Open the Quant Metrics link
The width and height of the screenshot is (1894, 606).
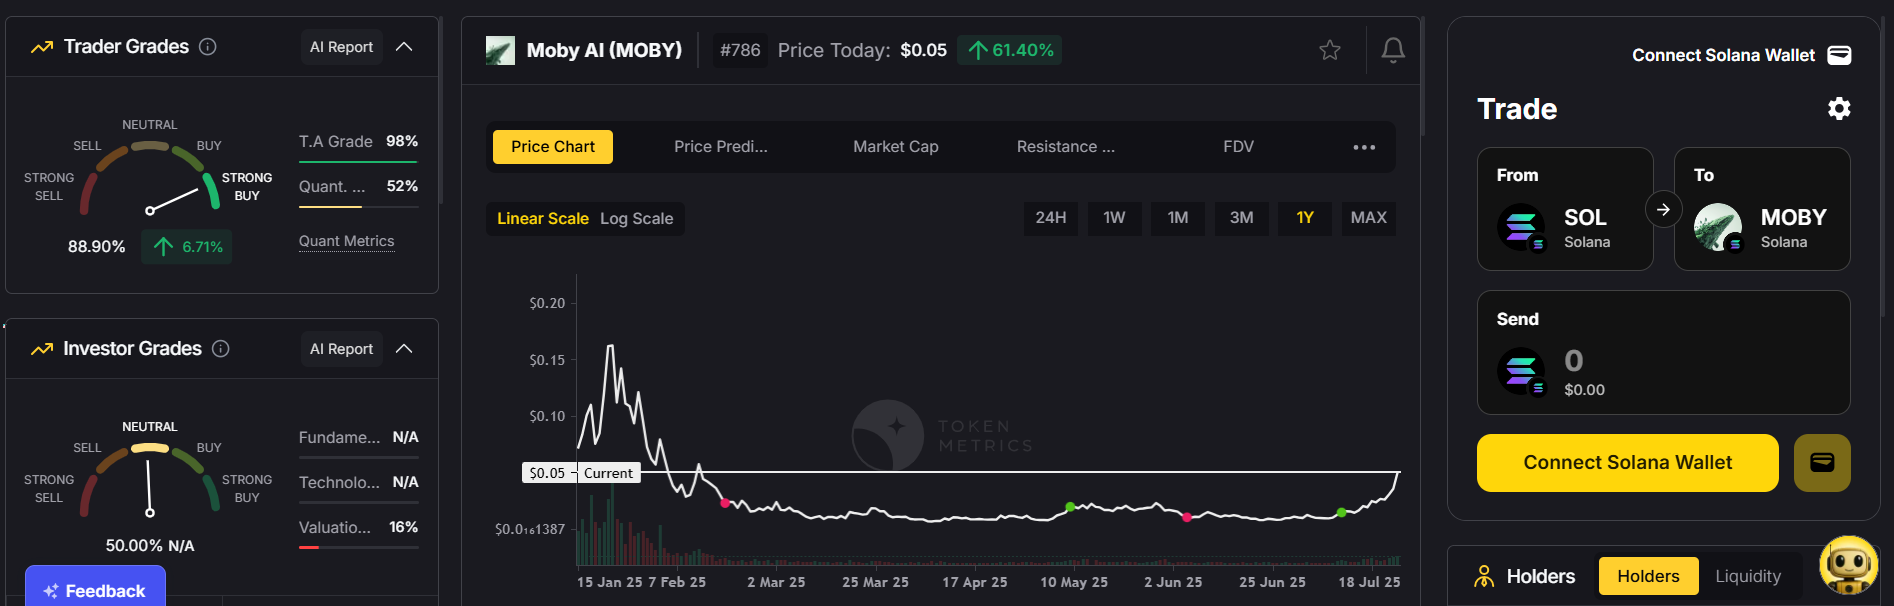pyautogui.click(x=346, y=241)
